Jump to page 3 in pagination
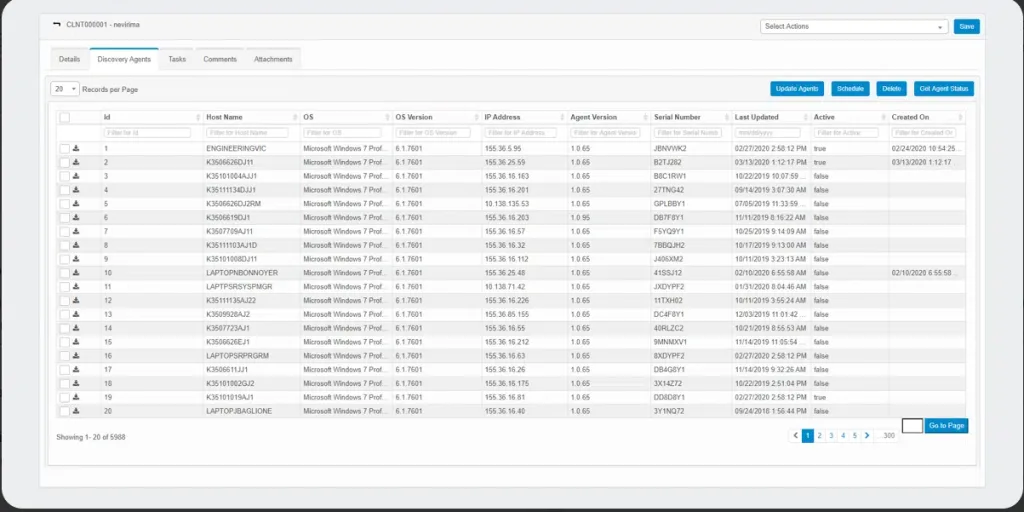This screenshot has height=512, width=1024. (x=831, y=436)
